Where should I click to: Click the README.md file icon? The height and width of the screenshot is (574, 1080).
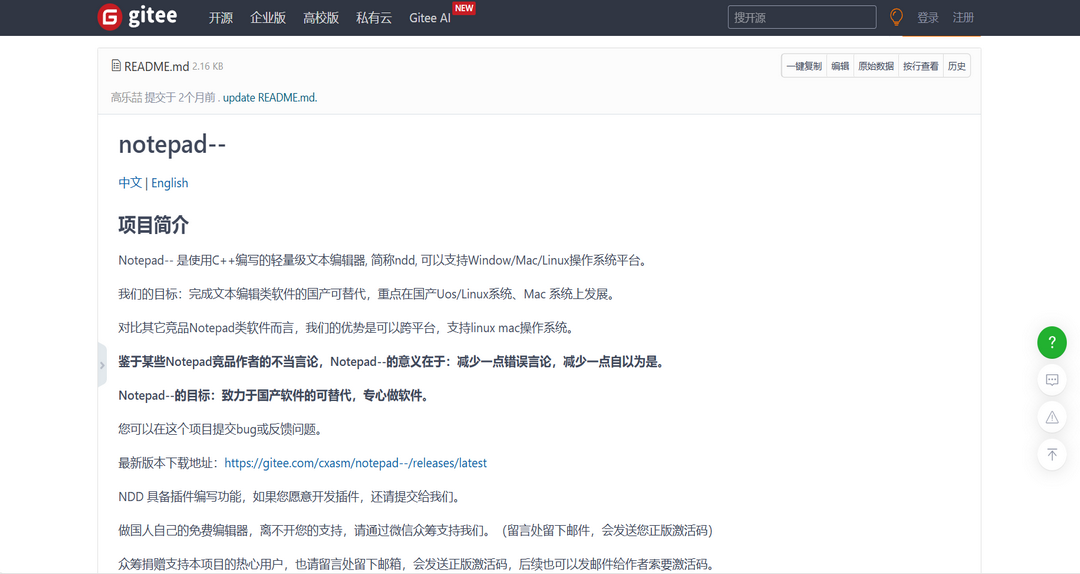116,66
